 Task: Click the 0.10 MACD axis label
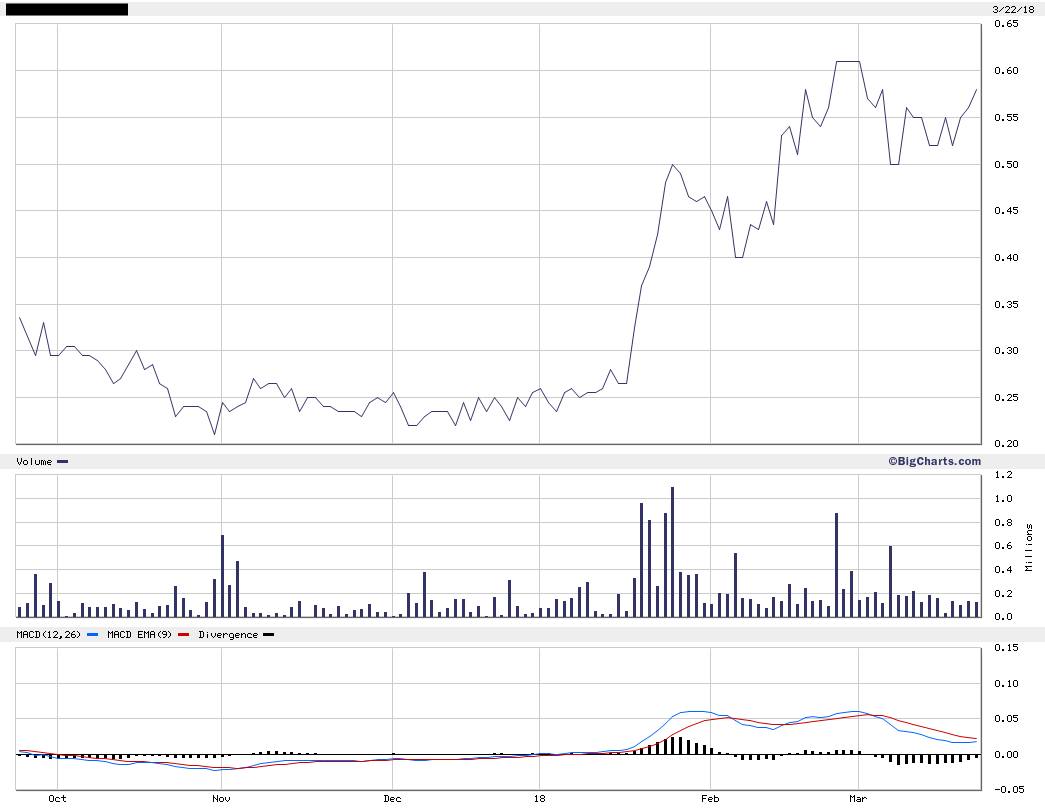pos(1006,684)
